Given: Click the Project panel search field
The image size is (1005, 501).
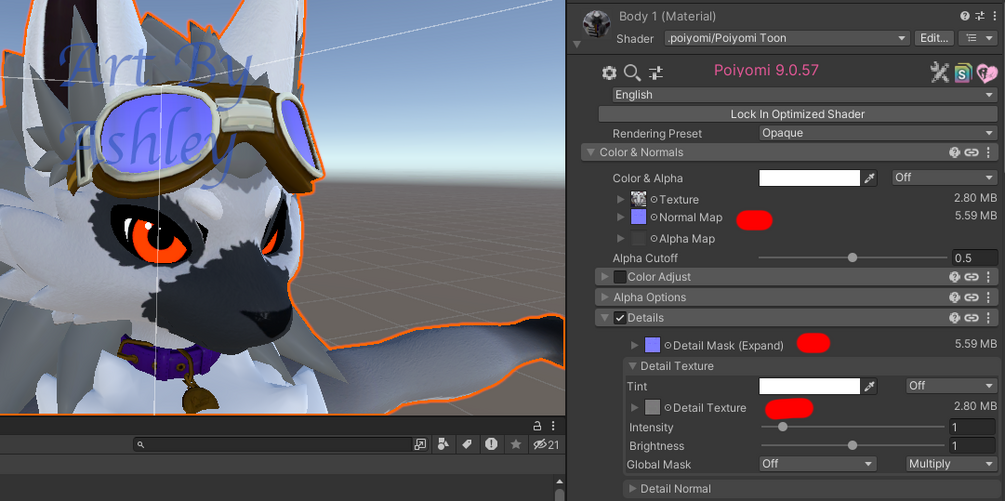Looking at the screenshot, I should click(x=274, y=444).
